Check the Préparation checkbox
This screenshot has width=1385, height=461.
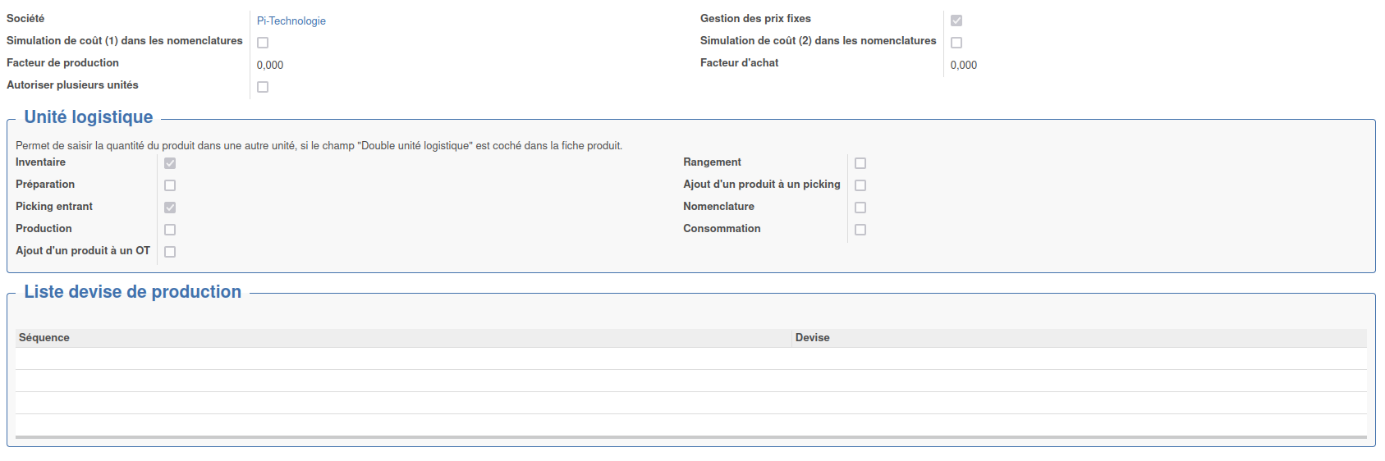click(170, 185)
